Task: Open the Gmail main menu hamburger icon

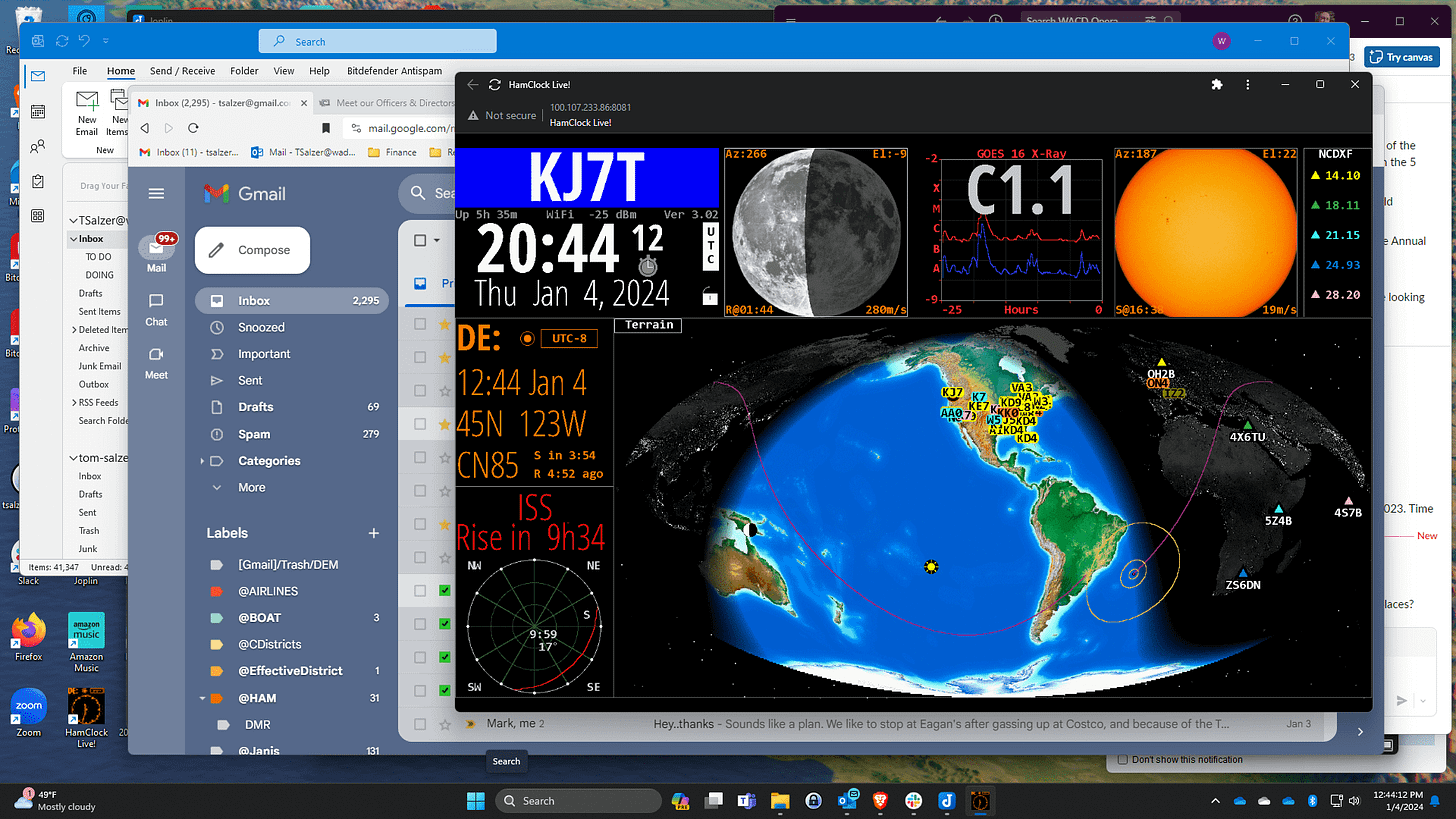Action: coord(155,194)
